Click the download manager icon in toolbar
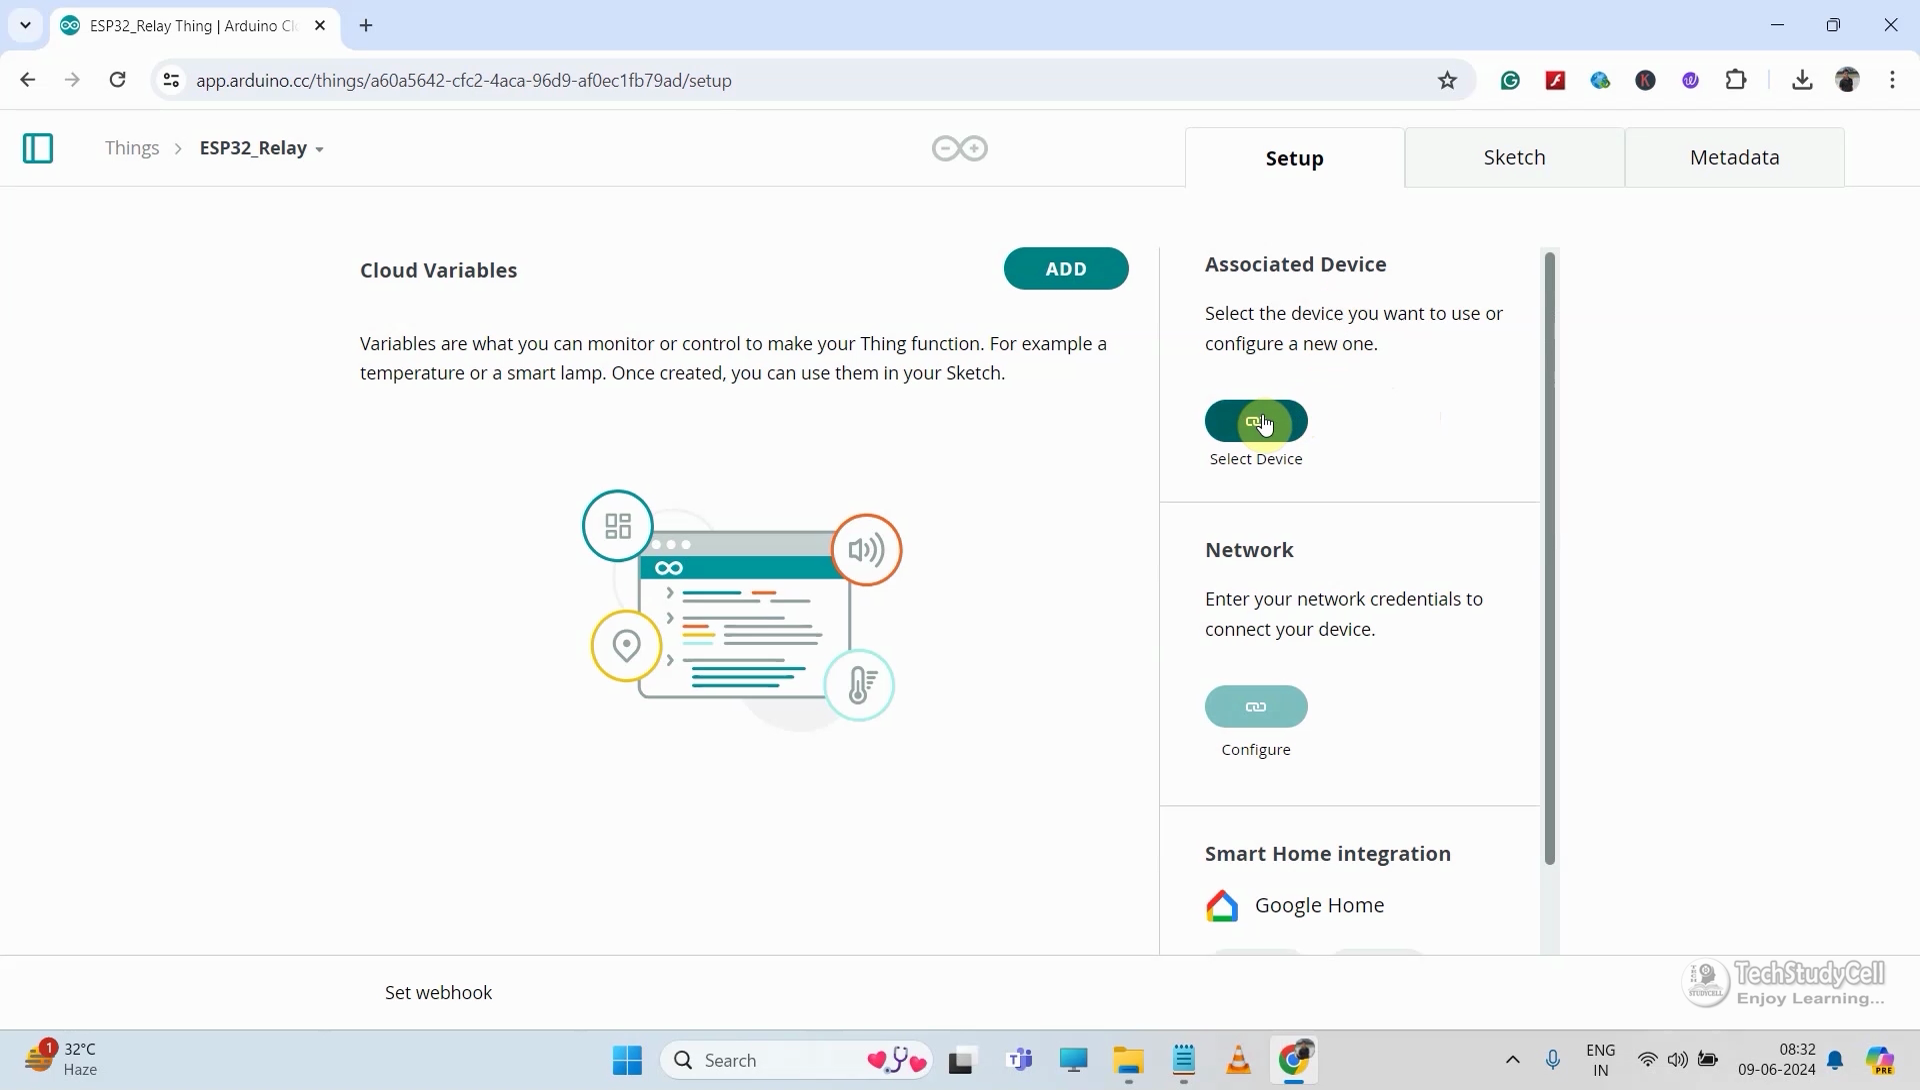 1803,80
